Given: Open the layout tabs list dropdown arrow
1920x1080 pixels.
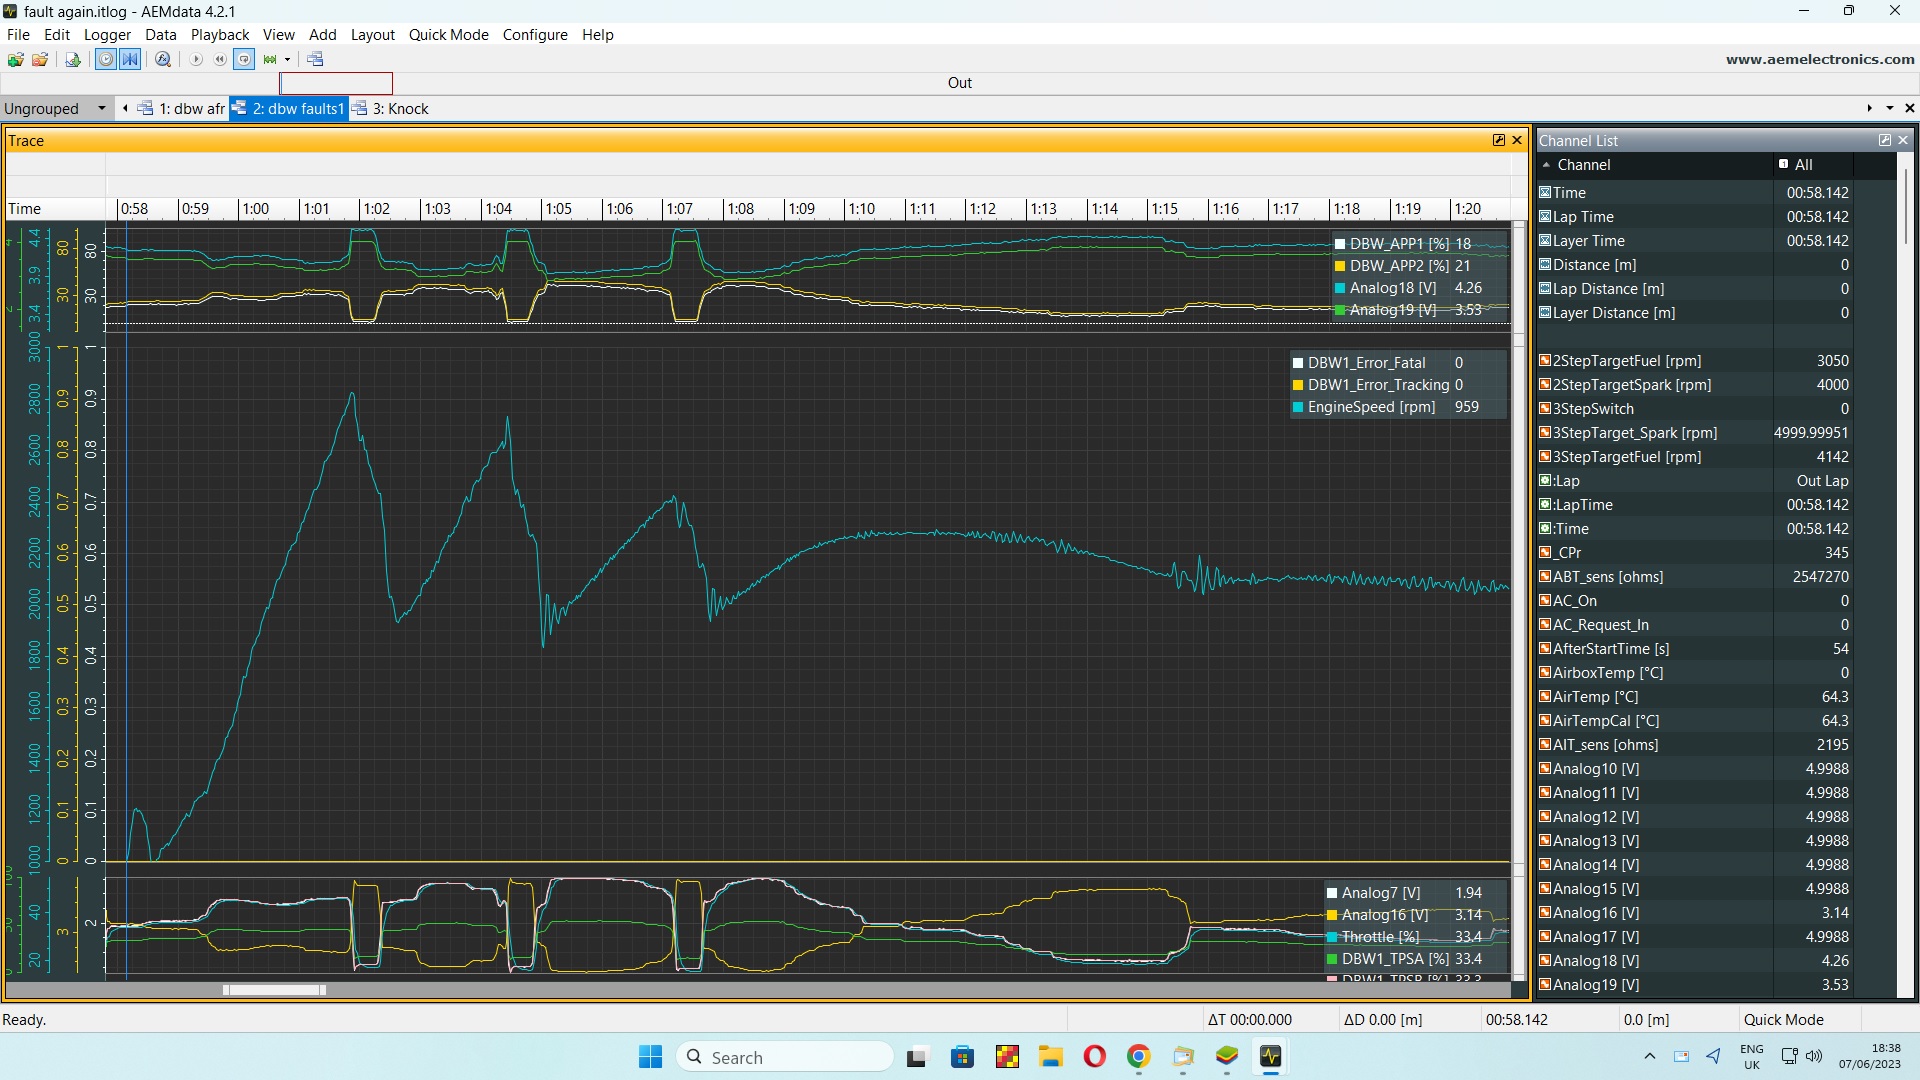Looking at the screenshot, I should [x=1889, y=108].
